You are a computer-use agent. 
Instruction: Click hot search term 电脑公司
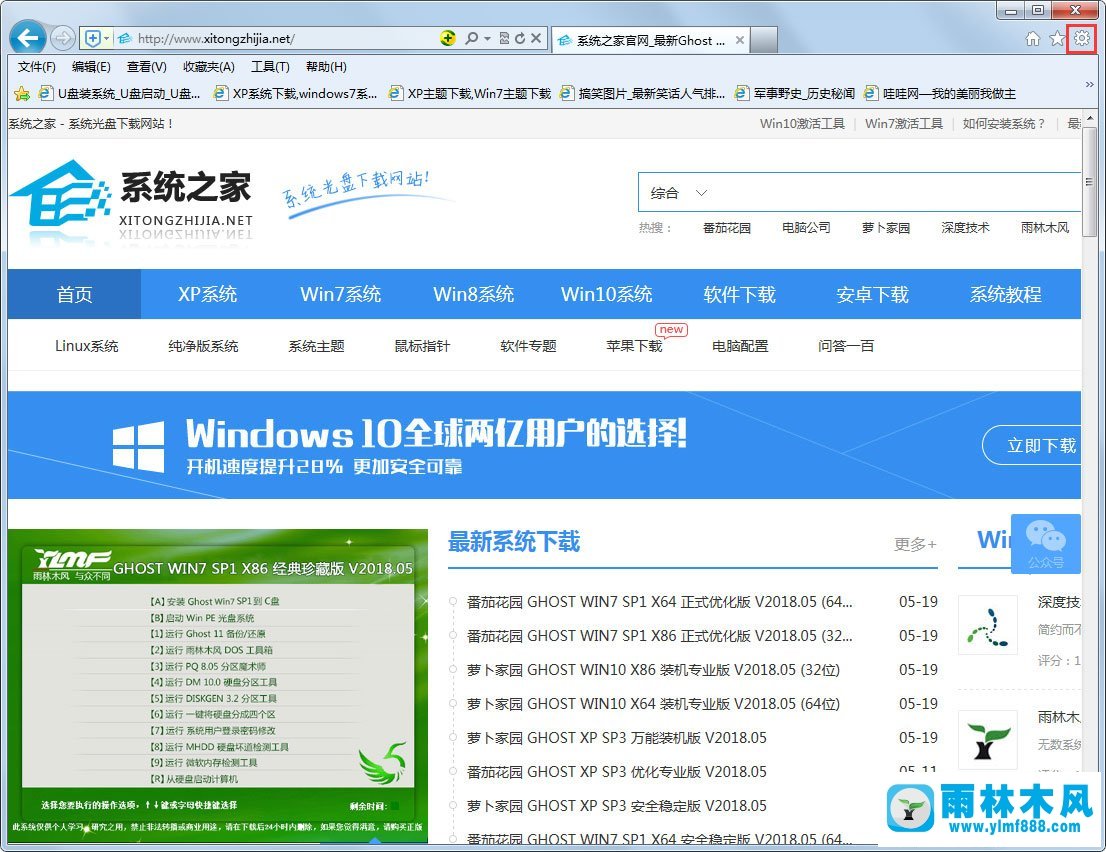(x=806, y=228)
